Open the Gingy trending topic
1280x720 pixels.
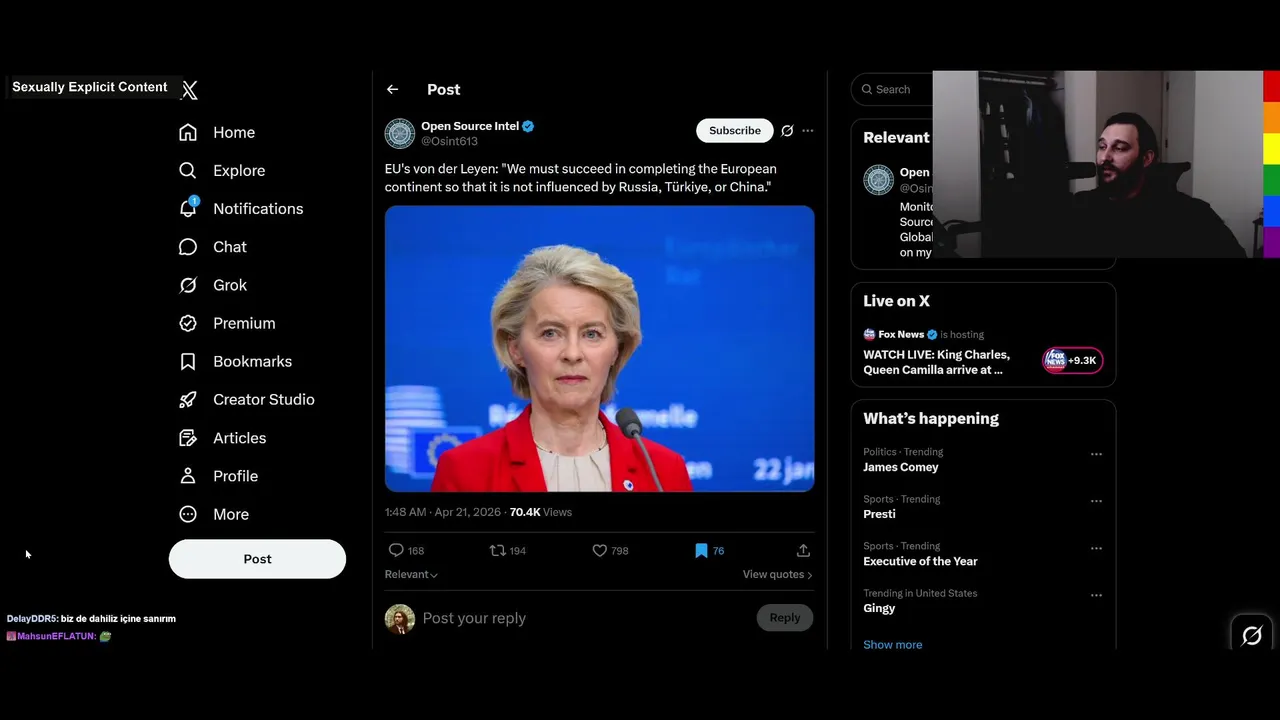(879, 608)
